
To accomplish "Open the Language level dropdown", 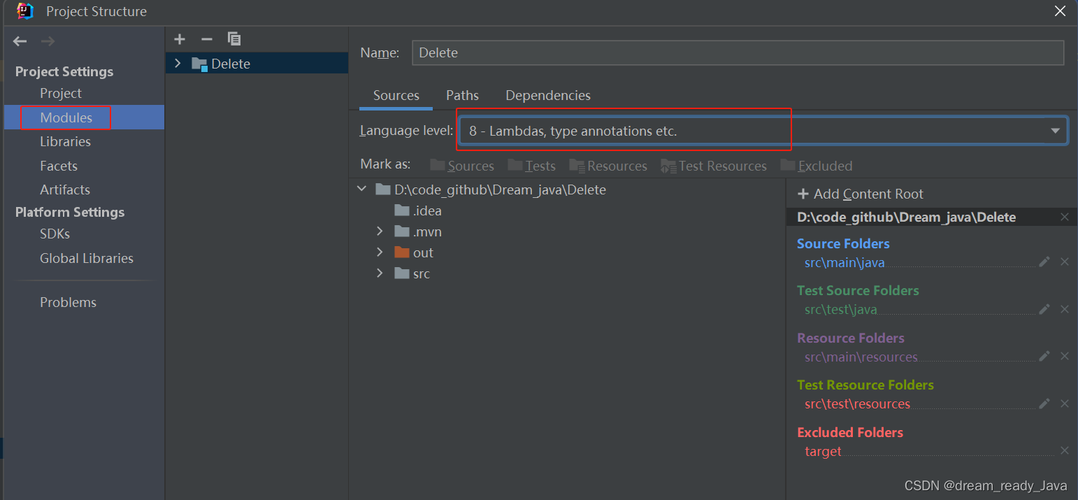I will pyautogui.click(x=1055, y=131).
